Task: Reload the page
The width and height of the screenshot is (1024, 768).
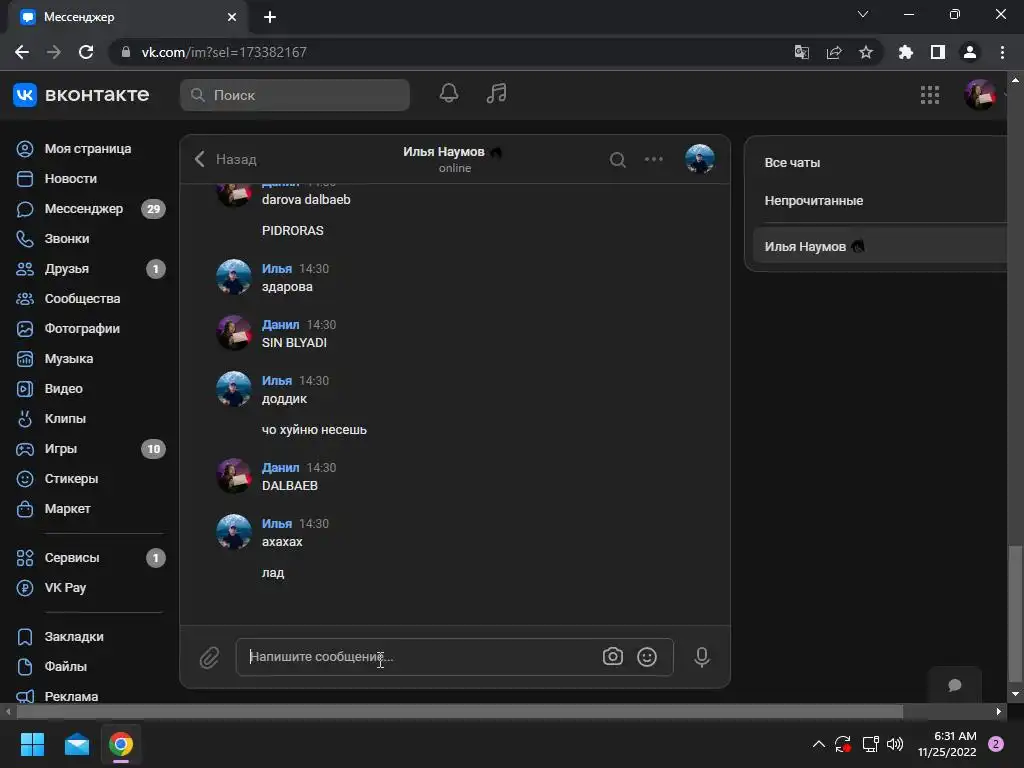Action: click(x=86, y=52)
